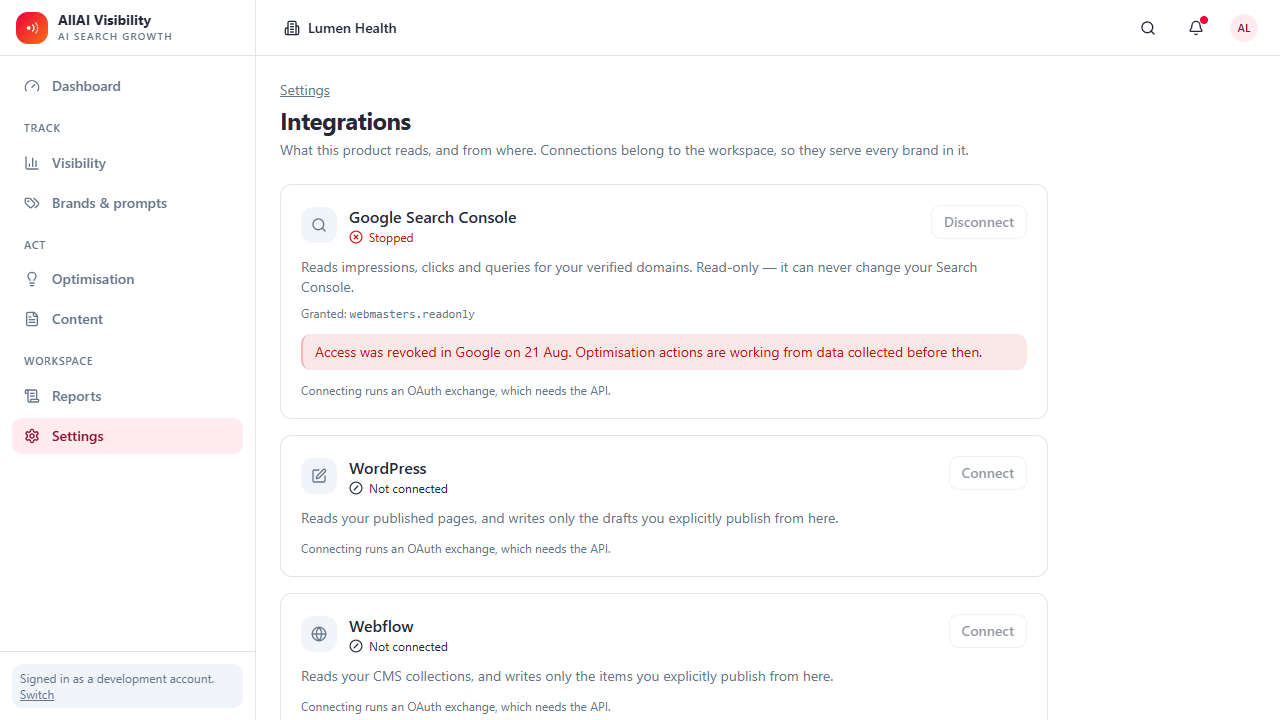Open the notifications bell
This screenshot has height=720, width=1280.
click(x=1196, y=28)
